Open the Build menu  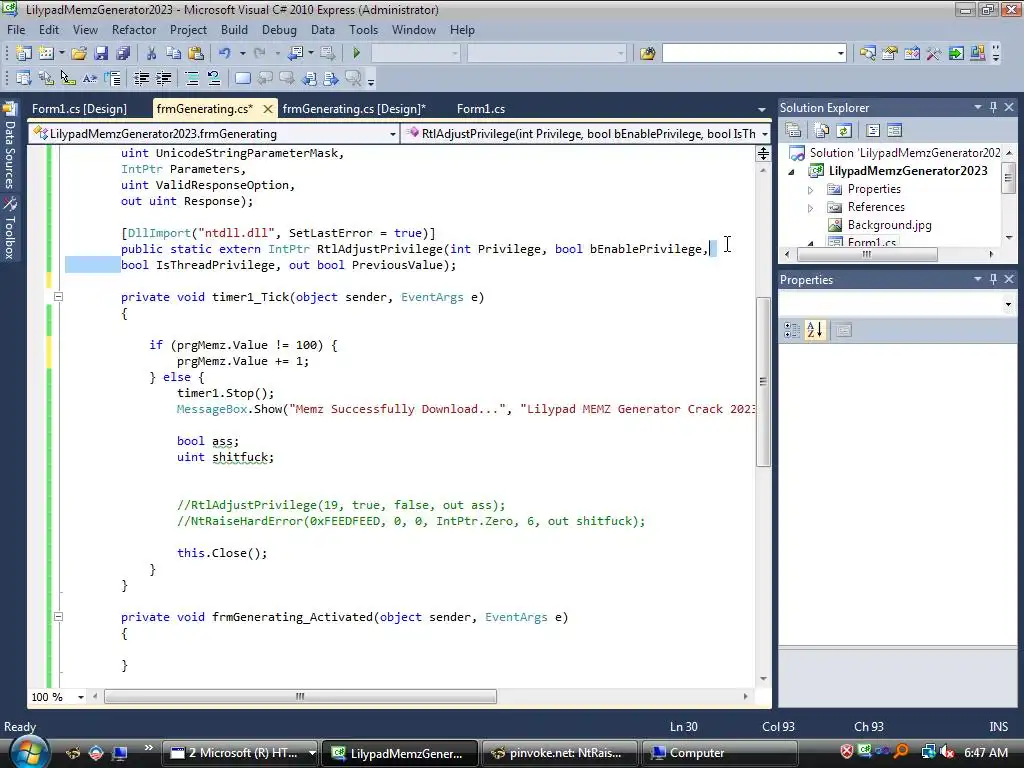(234, 30)
